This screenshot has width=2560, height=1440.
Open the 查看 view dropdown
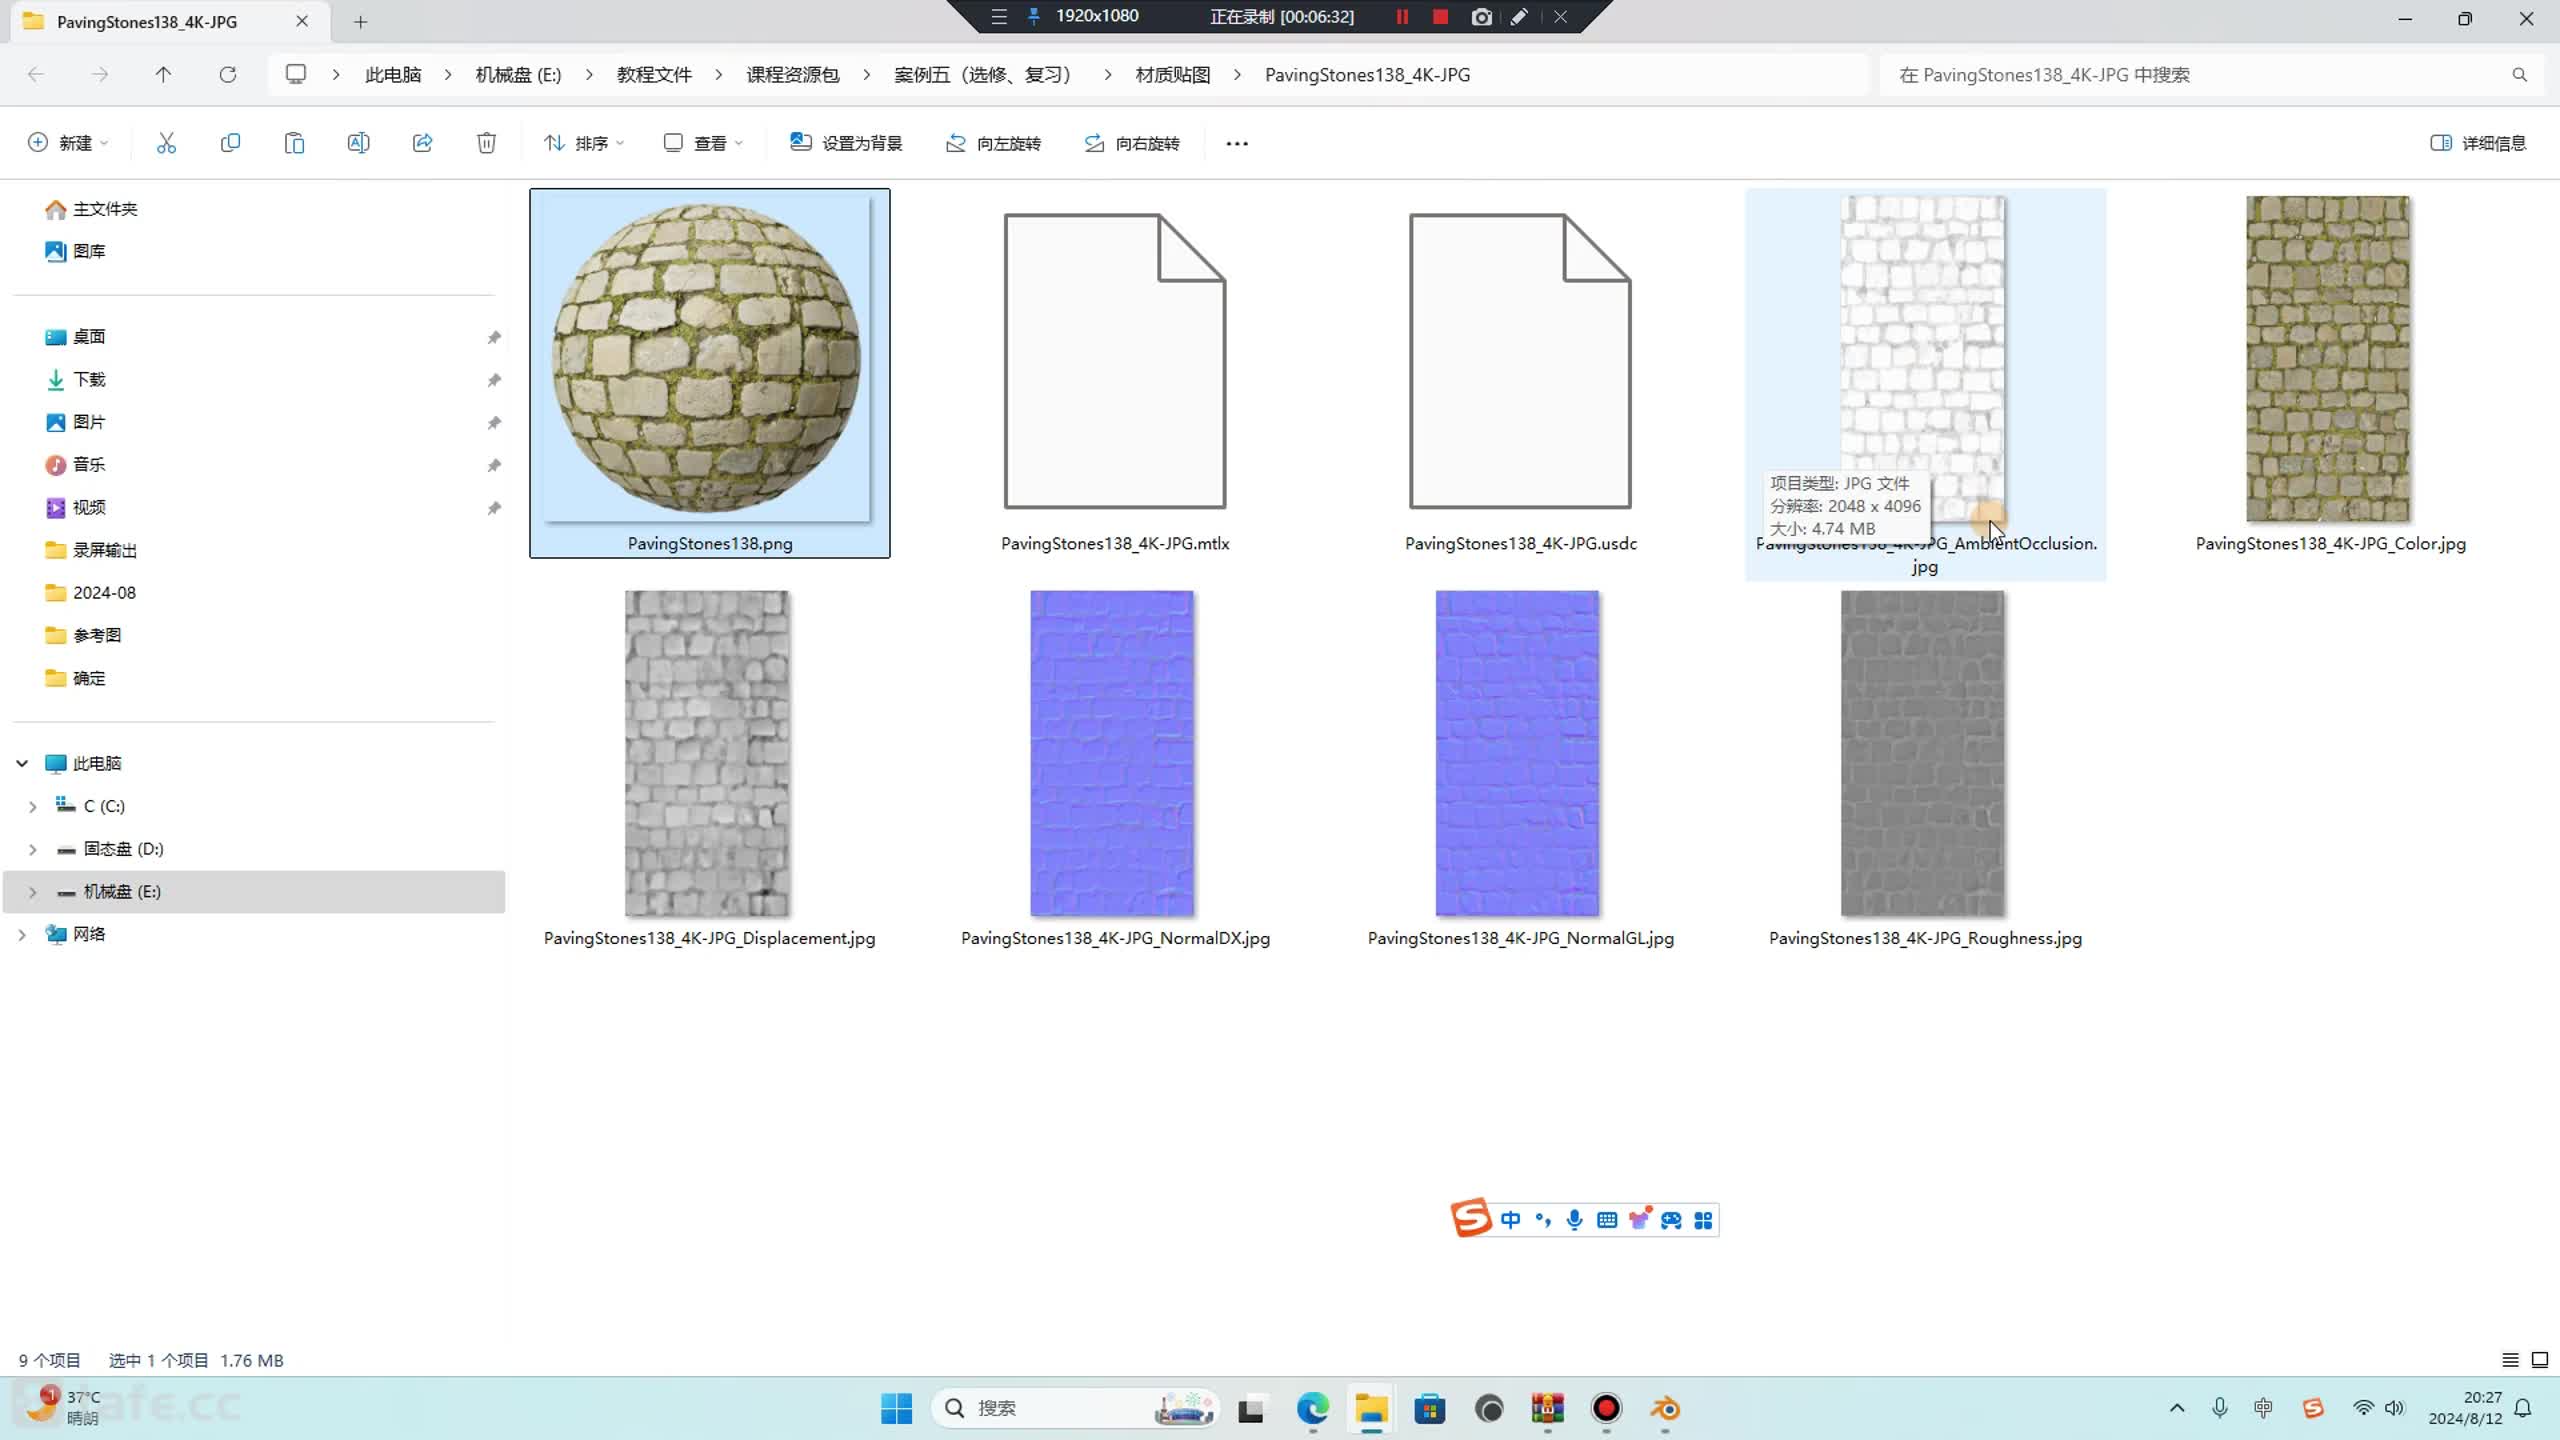(x=704, y=143)
